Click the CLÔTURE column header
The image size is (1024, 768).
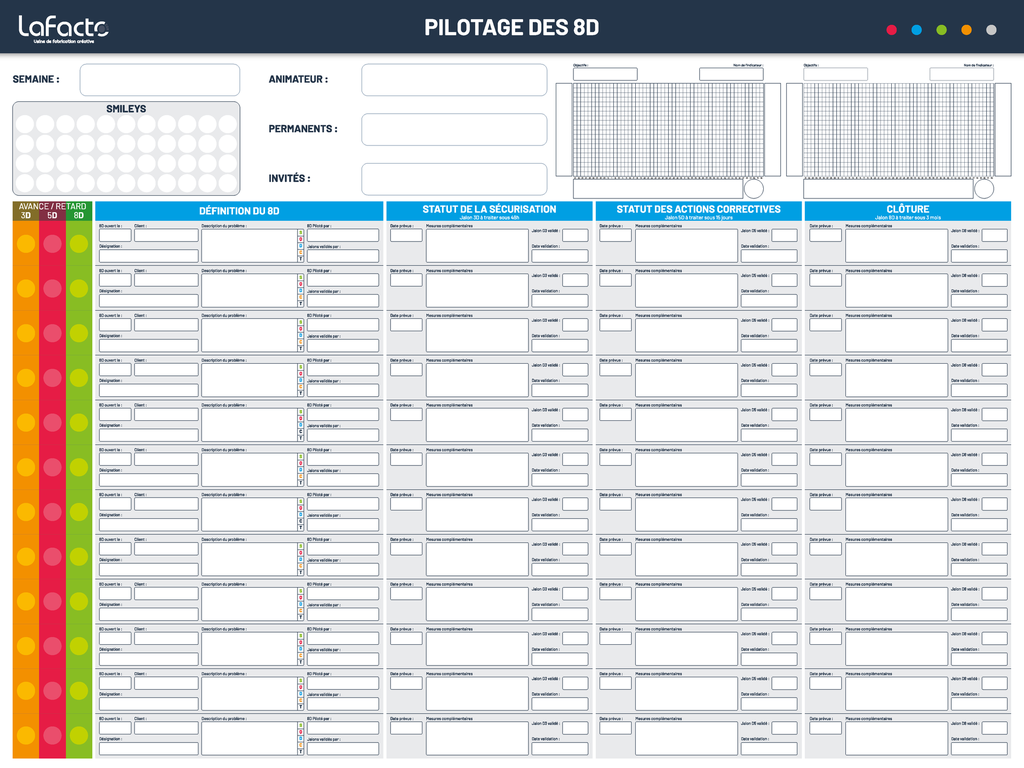(907, 211)
